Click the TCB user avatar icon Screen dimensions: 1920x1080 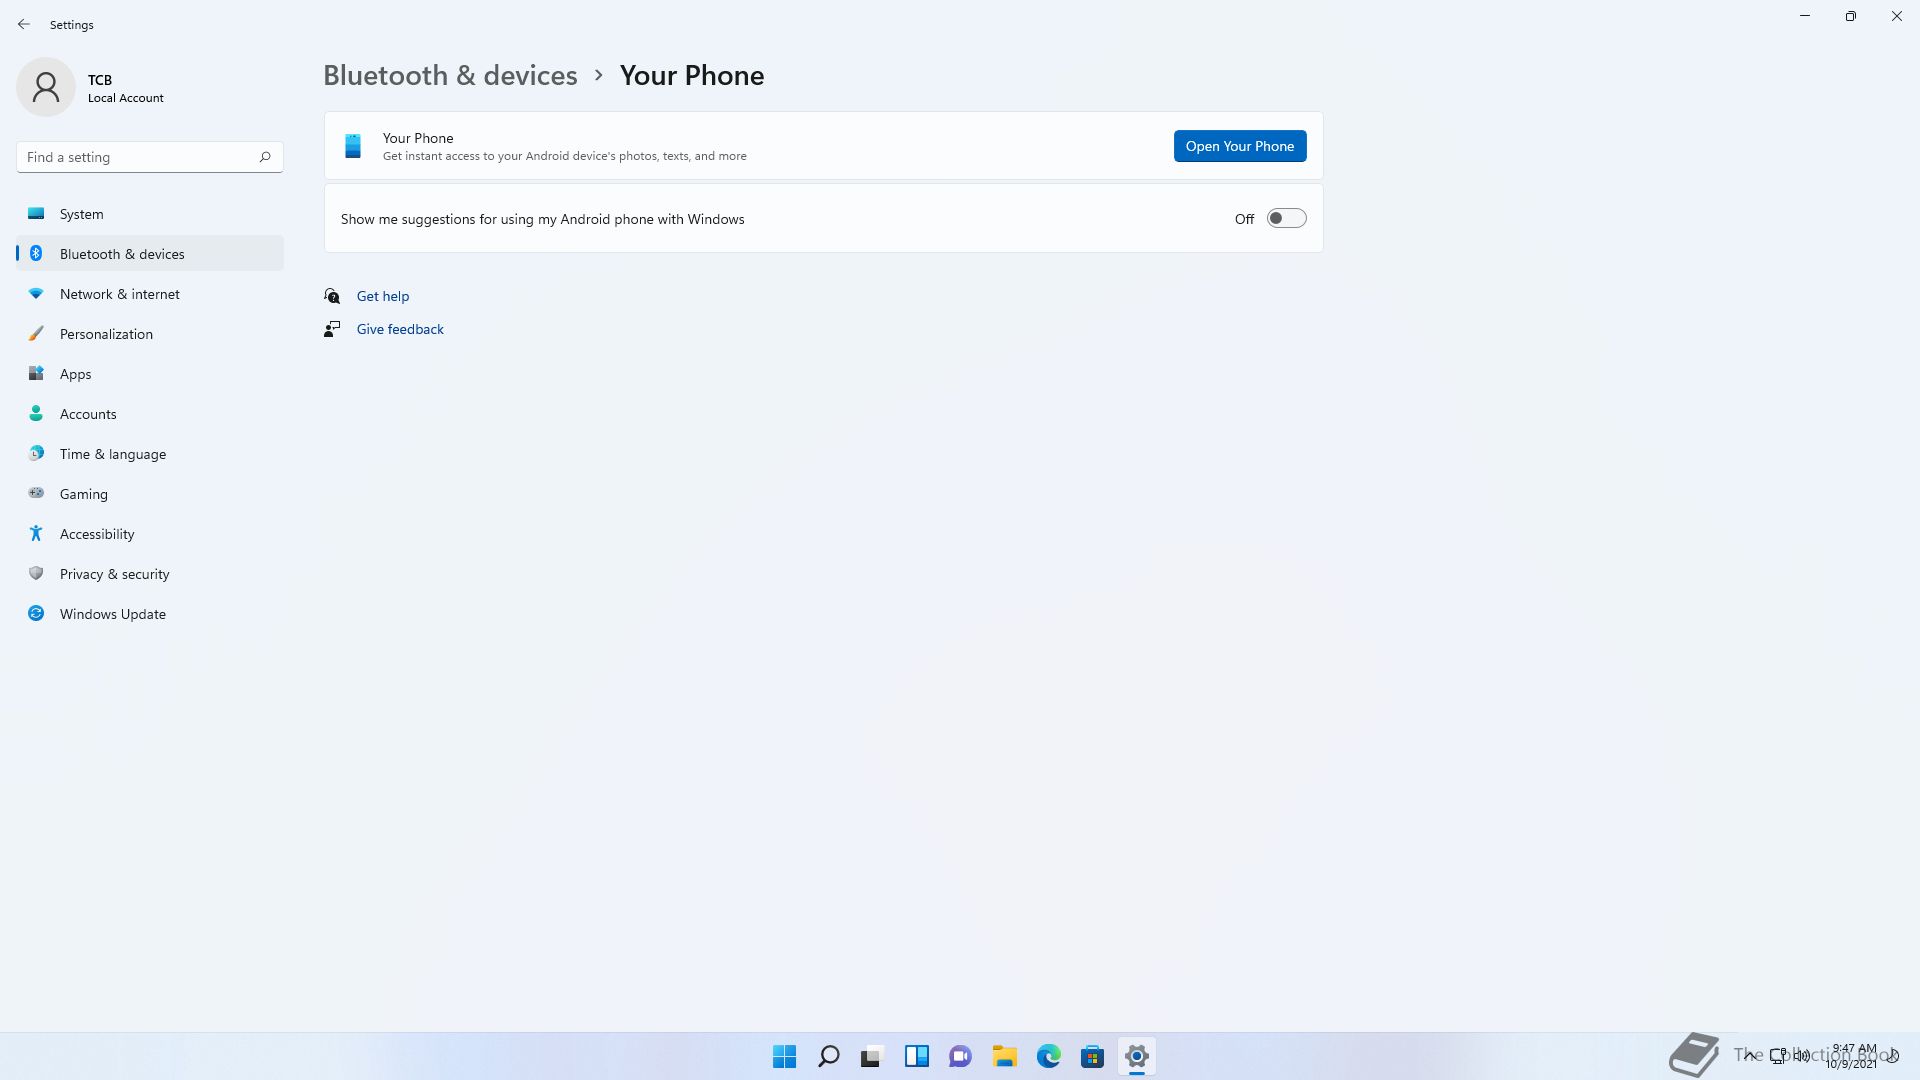click(x=46, y=87)
